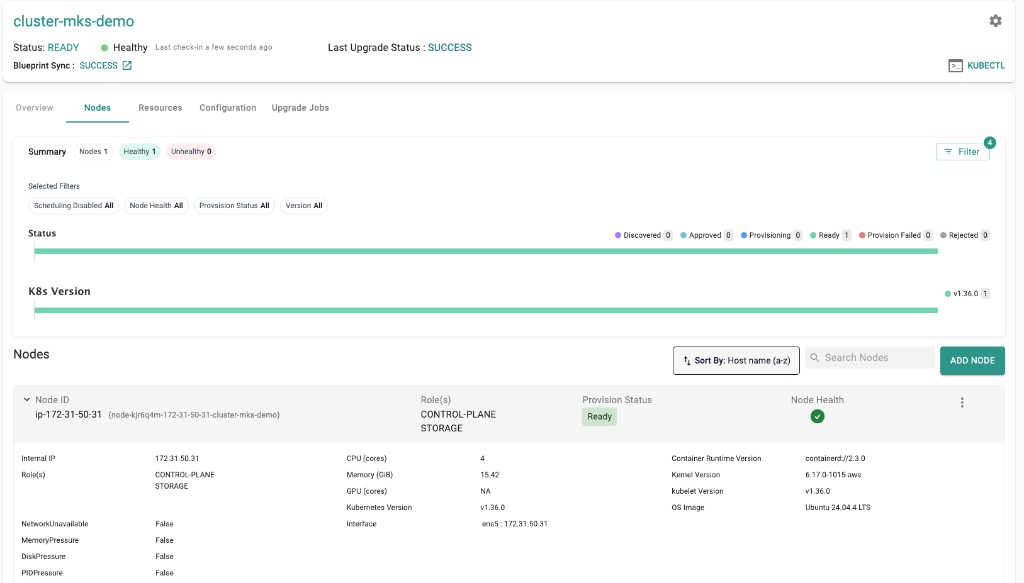
Task: Select the Healthy 1 summary chip
Action: (140, 151)
